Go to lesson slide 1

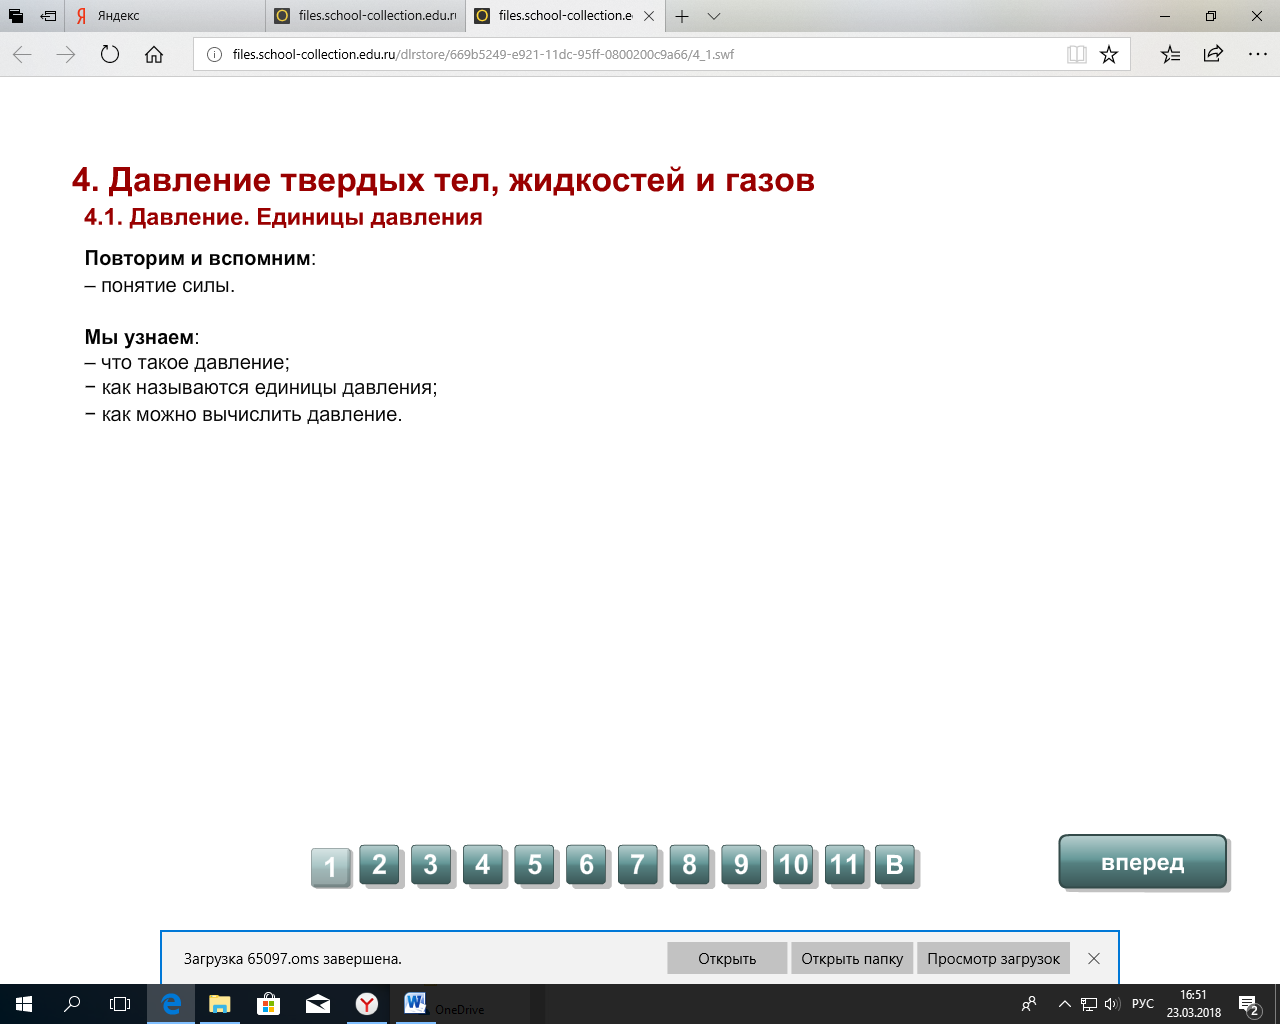(x=330, y=867)
